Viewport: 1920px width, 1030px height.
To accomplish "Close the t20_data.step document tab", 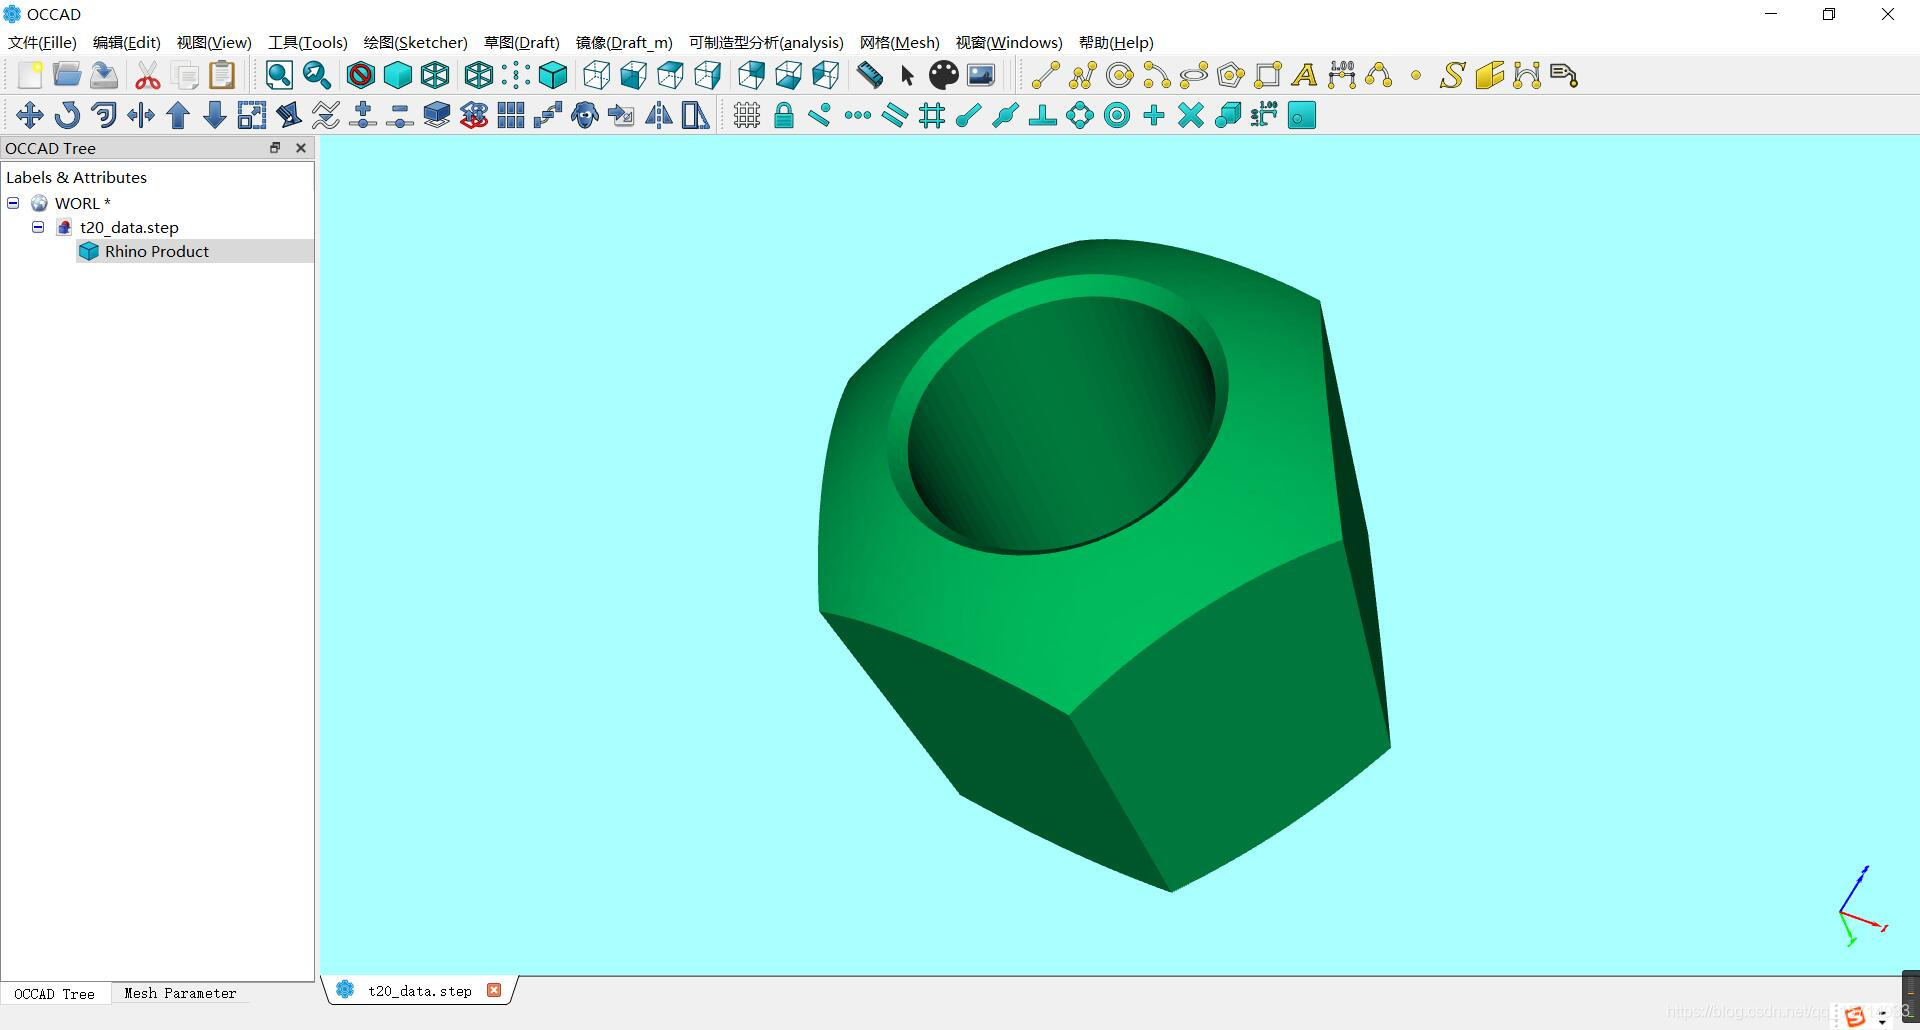I will (494, 990).
